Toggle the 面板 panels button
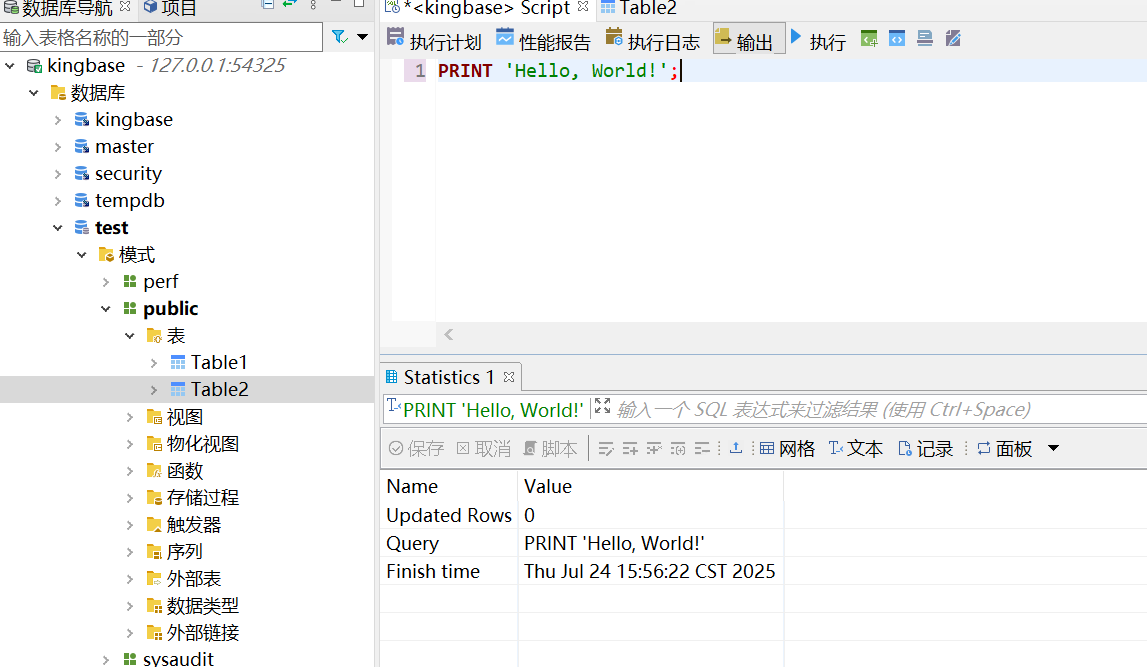Image resolution: width=1147 pixels, height=667 pixels. 1004,448
